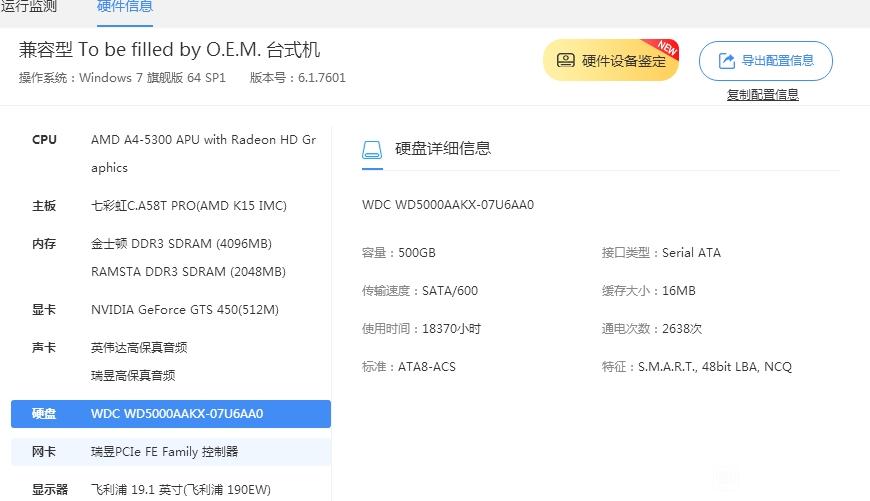
Task: Click the export icon in 导出配置信息
Action: [727, 60]
